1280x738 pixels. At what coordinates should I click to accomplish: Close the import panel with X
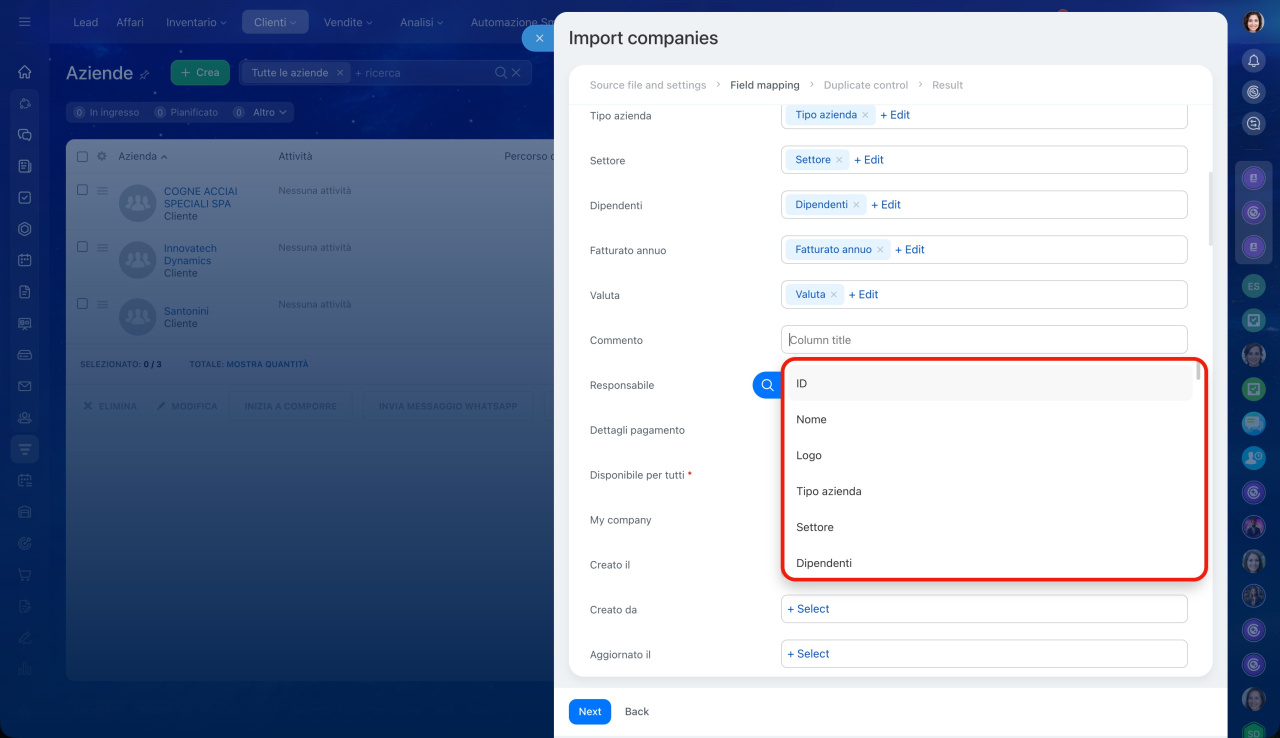[x=539, y=38]
